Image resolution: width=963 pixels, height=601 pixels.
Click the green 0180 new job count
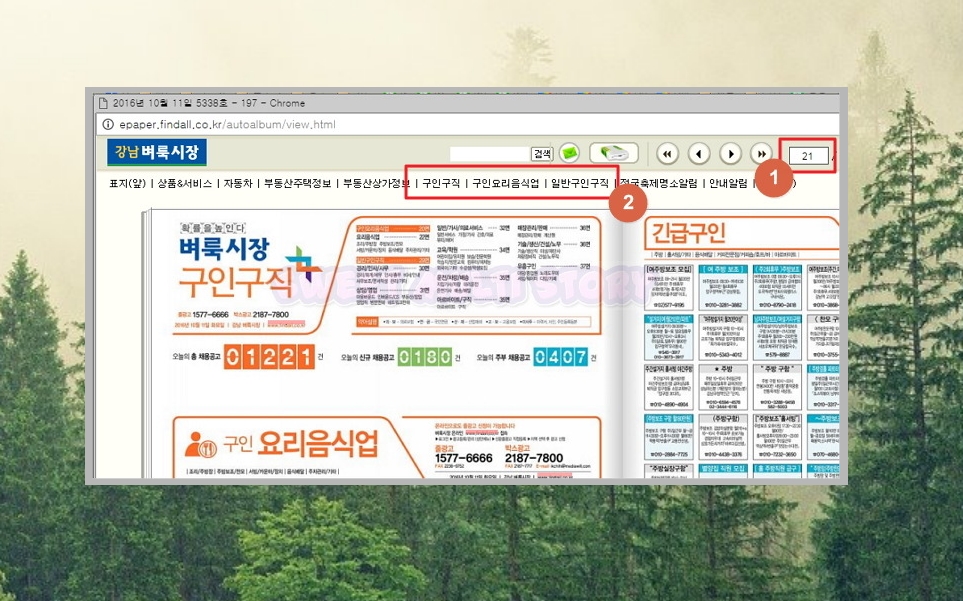click(x=425, y=357)
